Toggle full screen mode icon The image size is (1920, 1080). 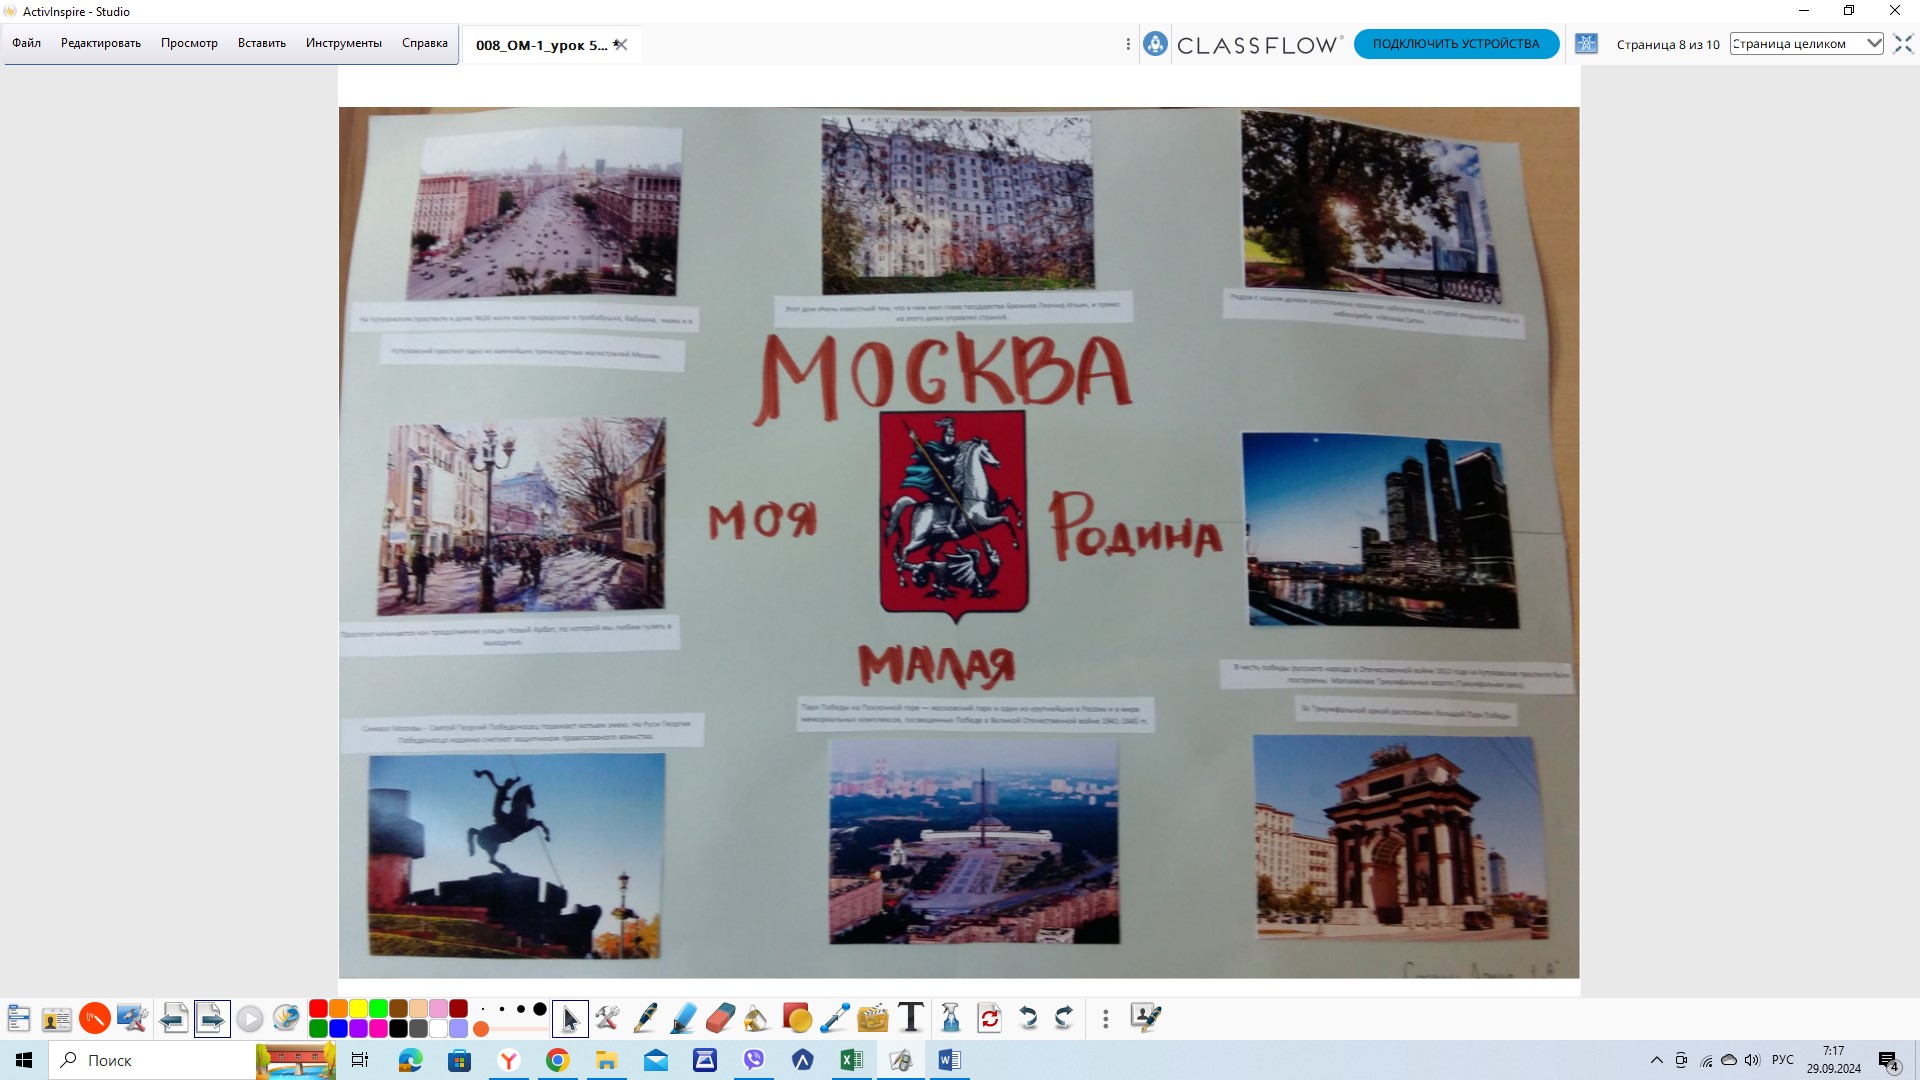tap(1903, 44)
